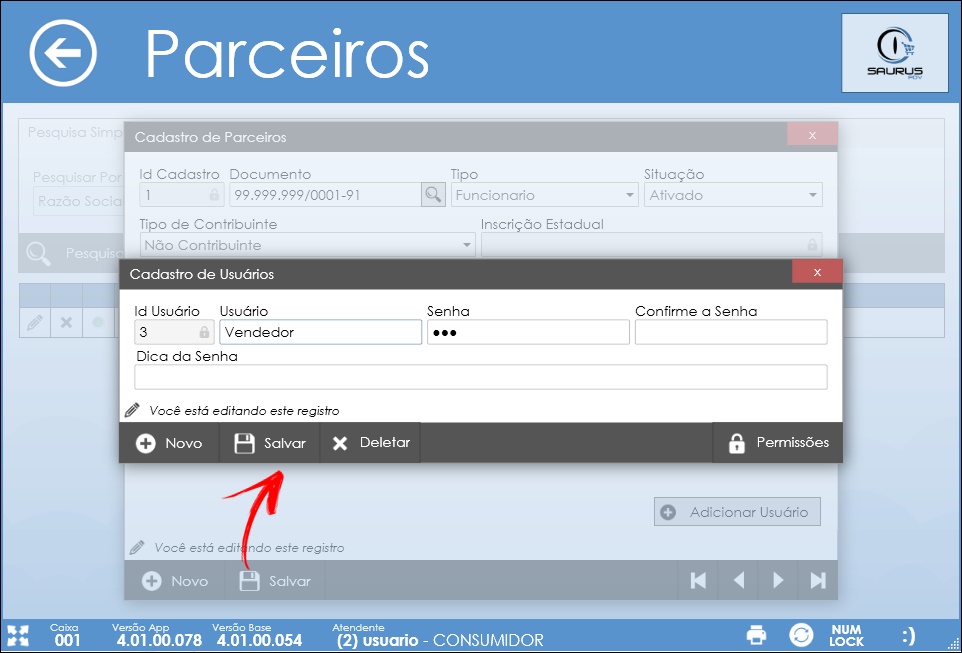
Task: Delete the user with the Deletar button
Action: tap(370, 443)
